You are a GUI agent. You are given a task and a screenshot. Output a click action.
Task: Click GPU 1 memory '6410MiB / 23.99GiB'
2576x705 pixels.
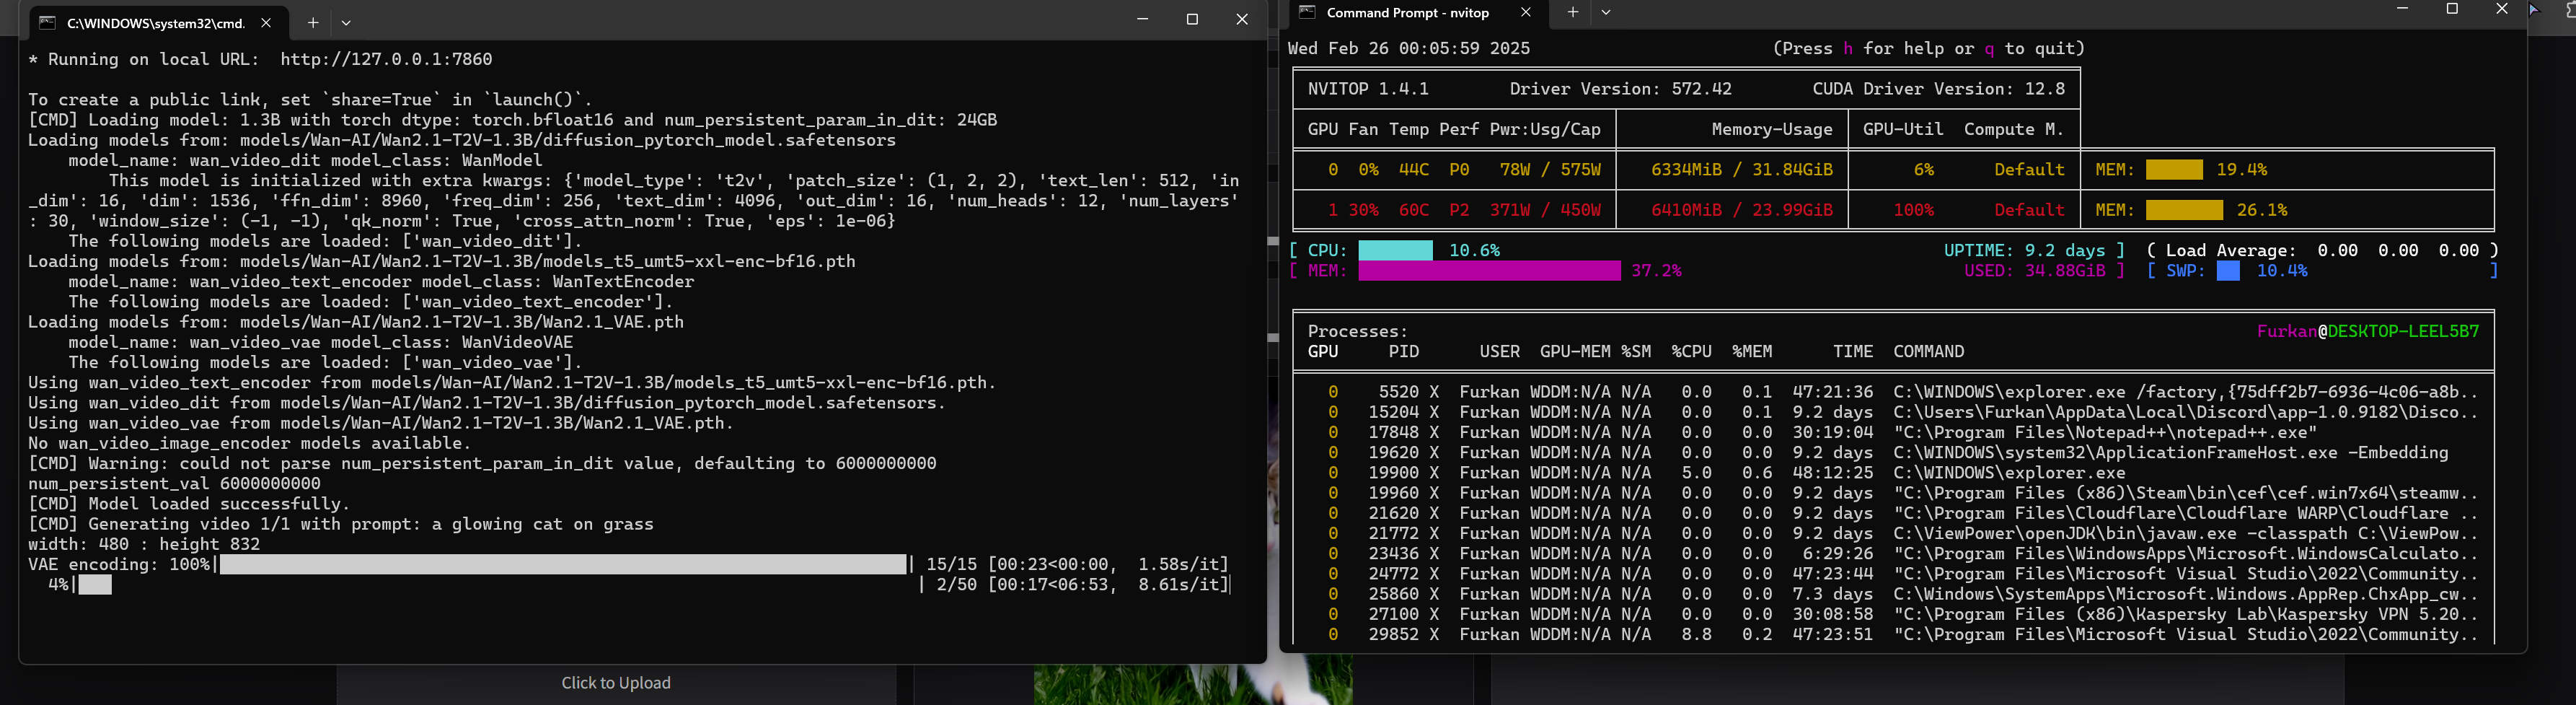pos(1741,210)
